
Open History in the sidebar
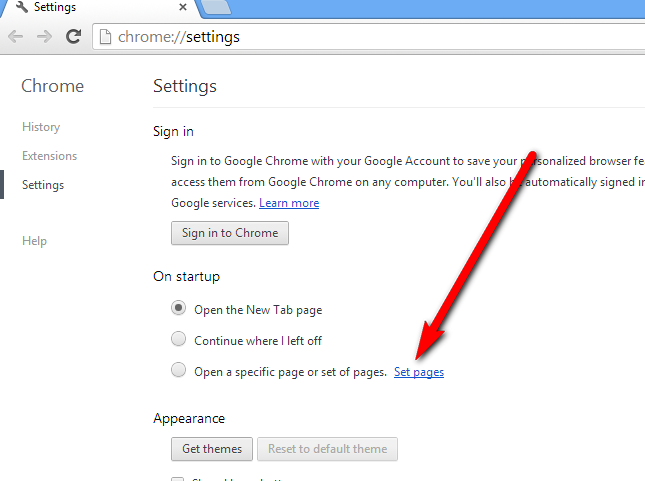[41, 127]
